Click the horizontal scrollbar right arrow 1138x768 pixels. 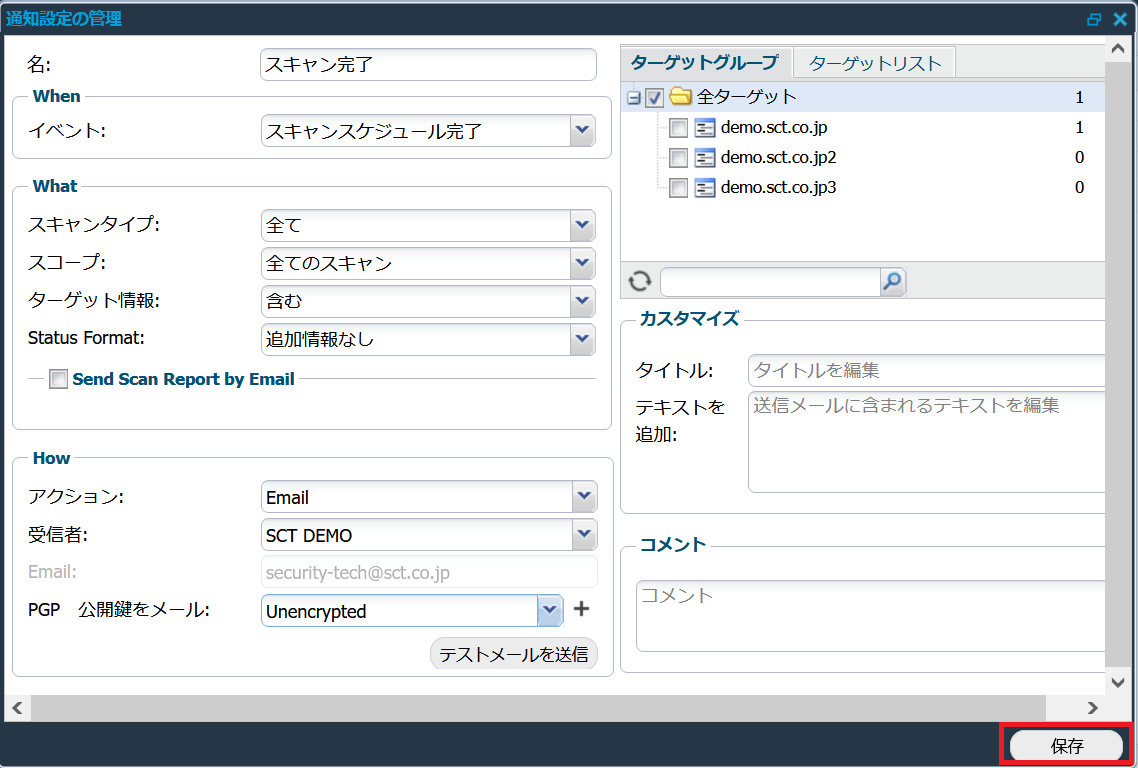pos(1092,708)
